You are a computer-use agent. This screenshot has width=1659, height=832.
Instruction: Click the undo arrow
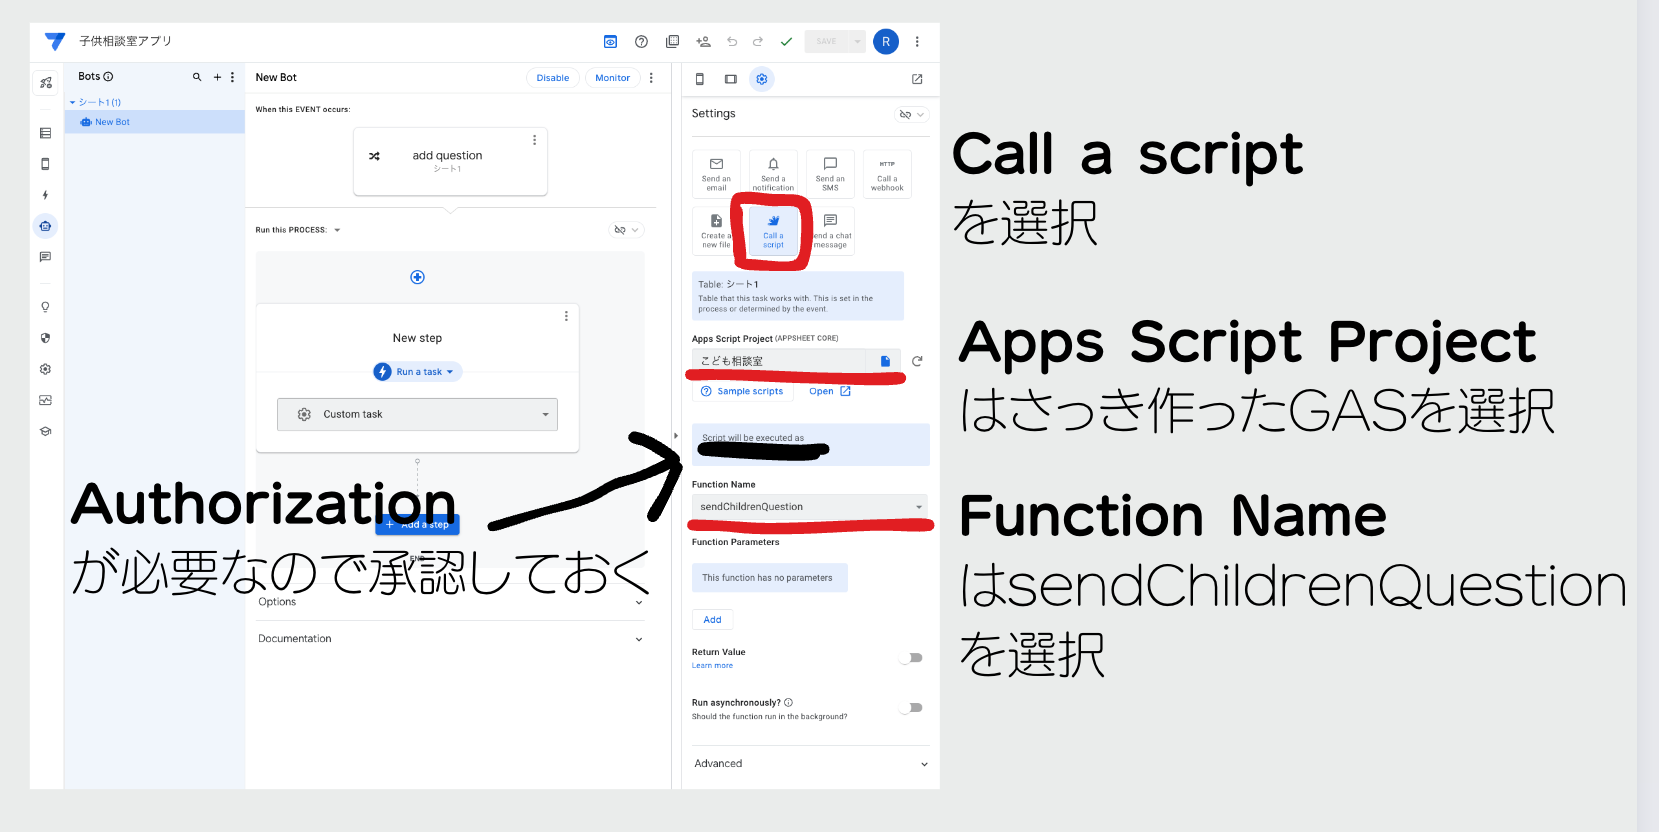point(732,42)
